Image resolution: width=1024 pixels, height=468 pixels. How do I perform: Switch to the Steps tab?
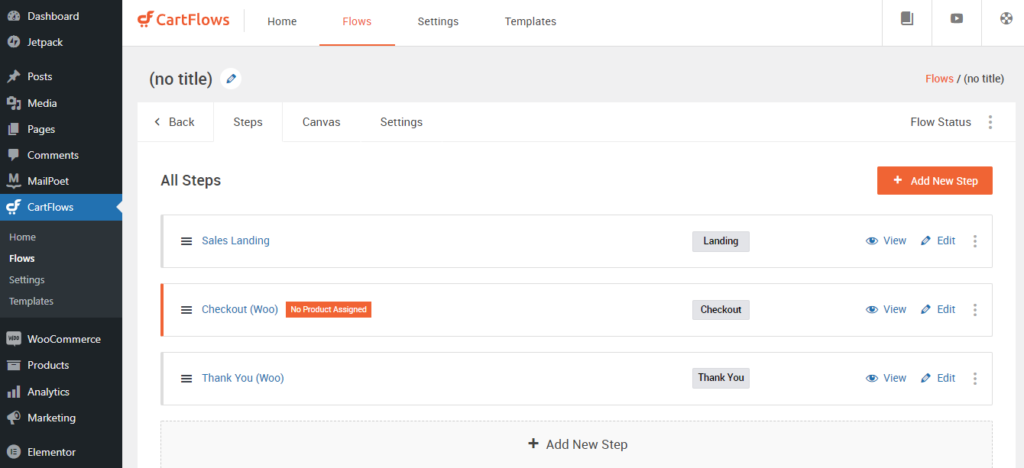pos(248,122)
